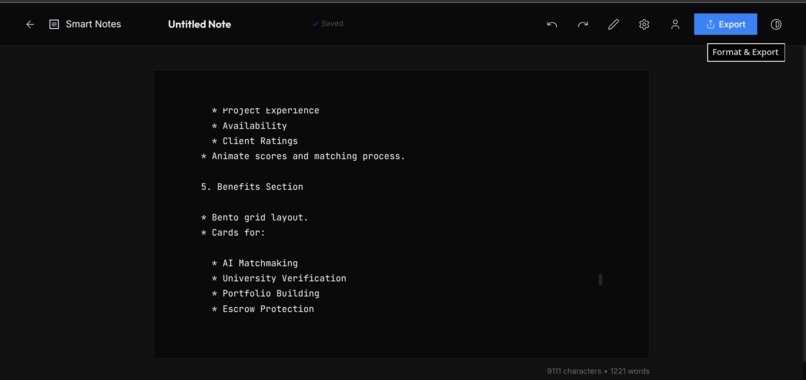Open Smart Notes home icon
The width and height of the screenshot is (806, 380).
(54, 24)
